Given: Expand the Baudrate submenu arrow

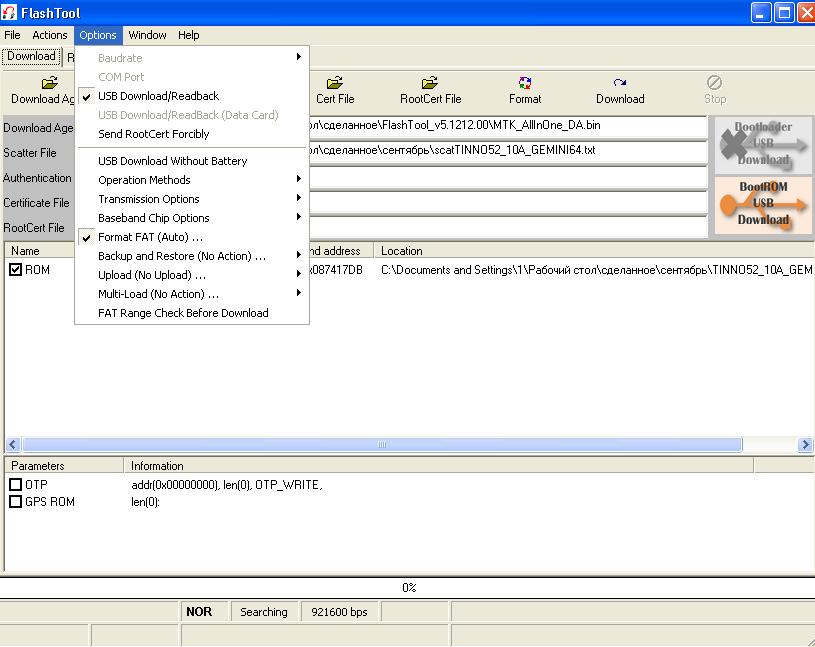Looking at the screenshot, I should 298,57.
